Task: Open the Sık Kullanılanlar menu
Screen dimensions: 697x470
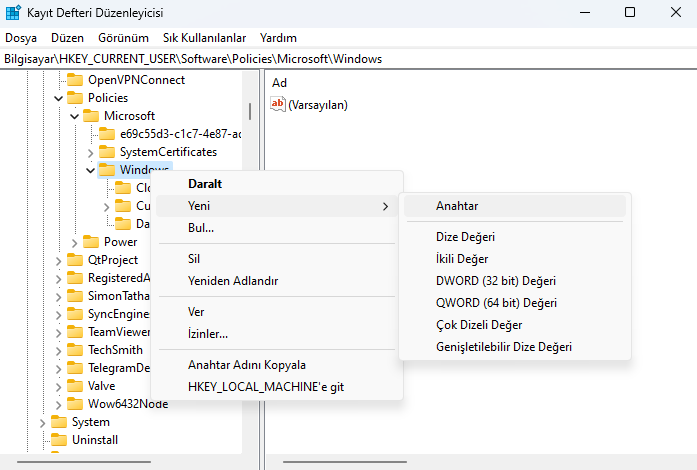Action: click(x=206, y=38)
